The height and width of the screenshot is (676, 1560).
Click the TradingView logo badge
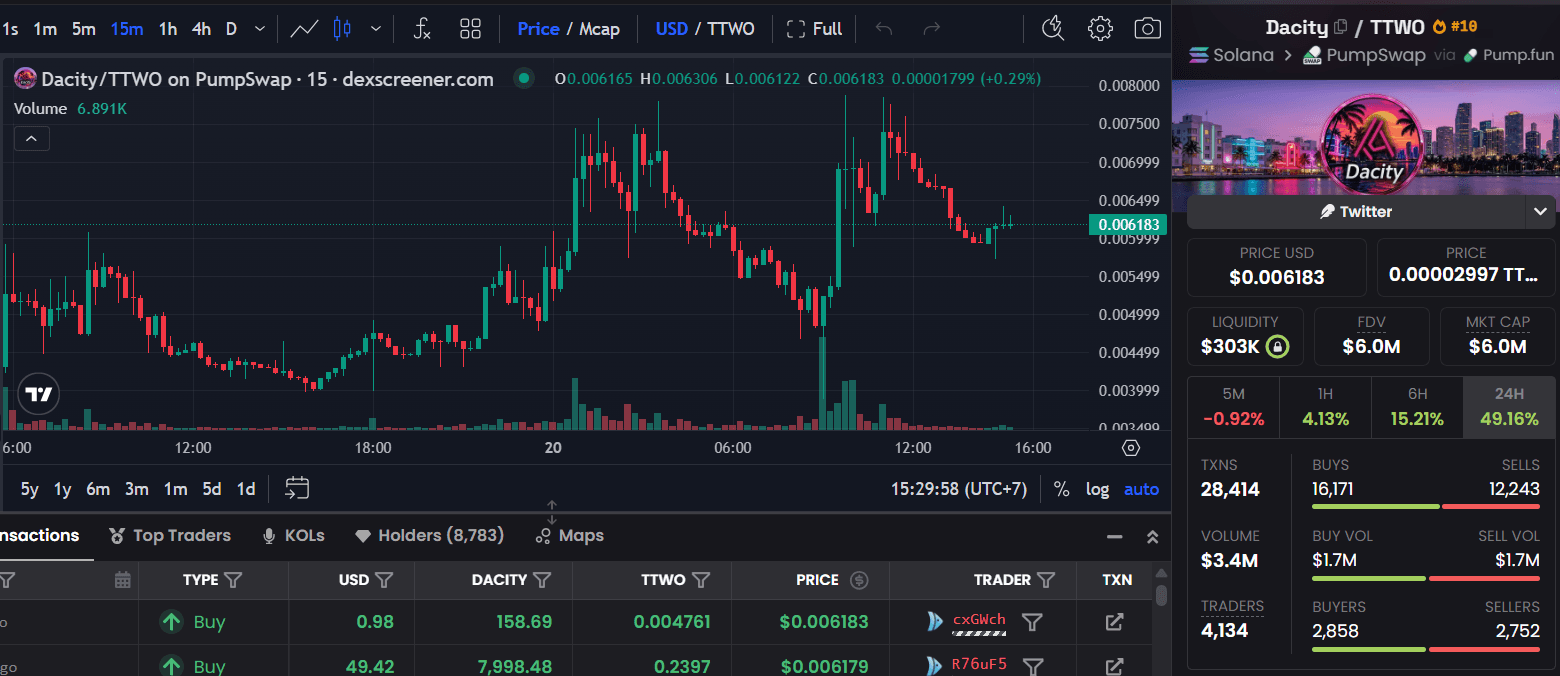(39, 394)
